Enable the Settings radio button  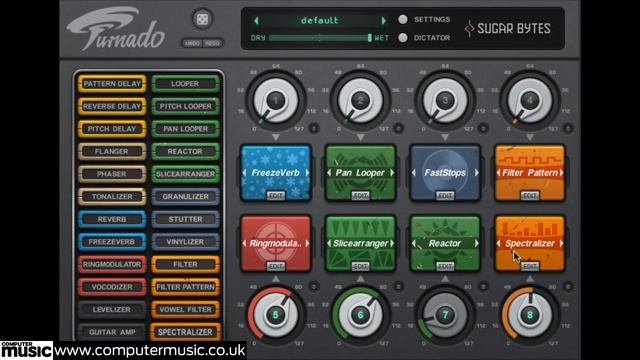click(403, 19)
